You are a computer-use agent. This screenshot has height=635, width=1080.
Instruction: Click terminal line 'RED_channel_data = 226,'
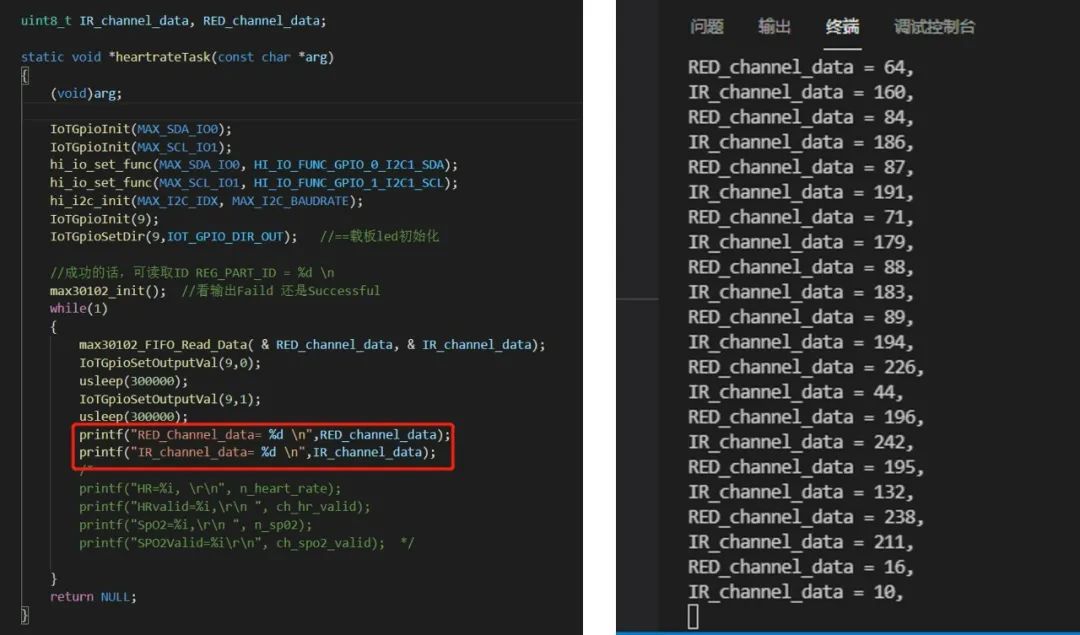coord(806,367)
